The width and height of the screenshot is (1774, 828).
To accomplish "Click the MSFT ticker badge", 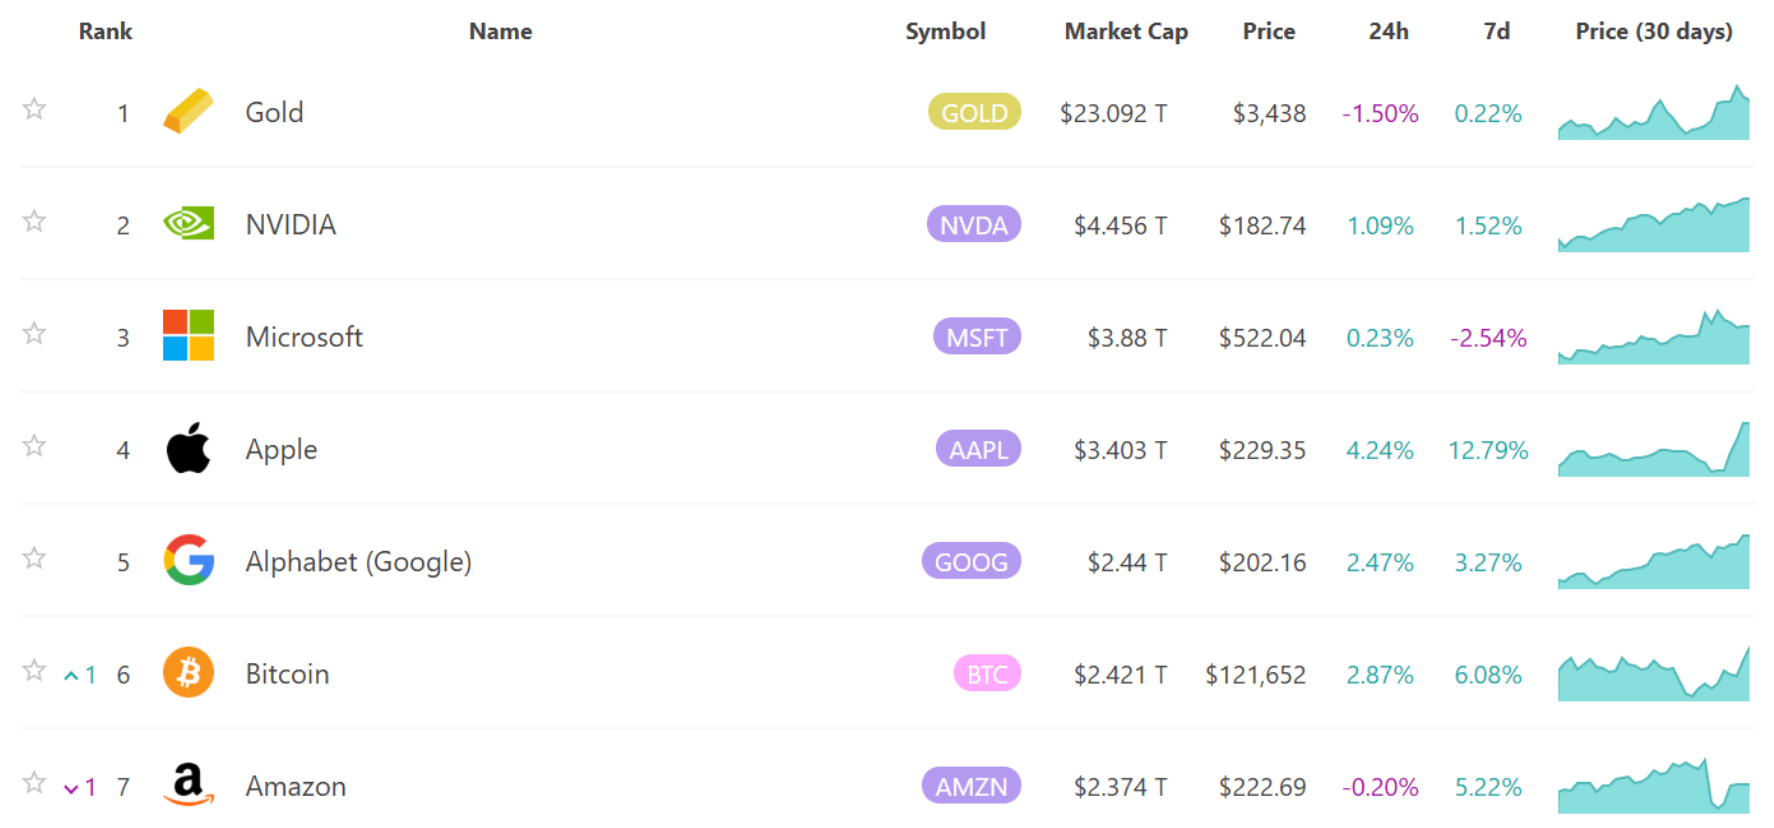I will click(977, 336).
